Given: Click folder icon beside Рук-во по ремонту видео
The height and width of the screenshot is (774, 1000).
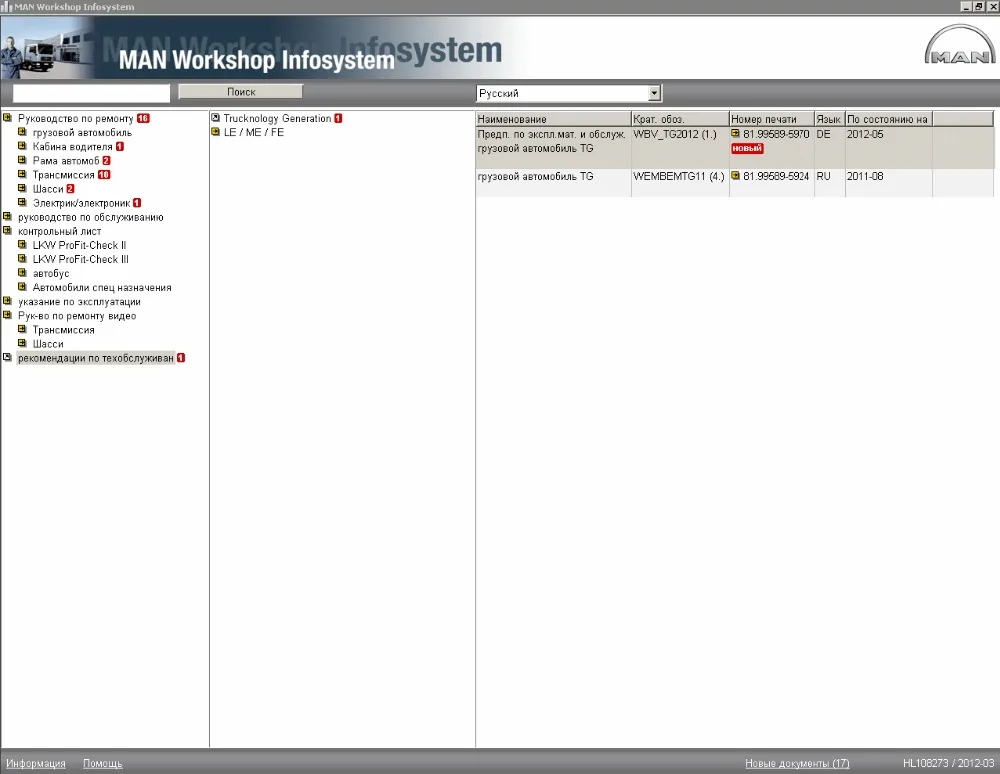Looking at the screenshot, I should click(8, 314).
